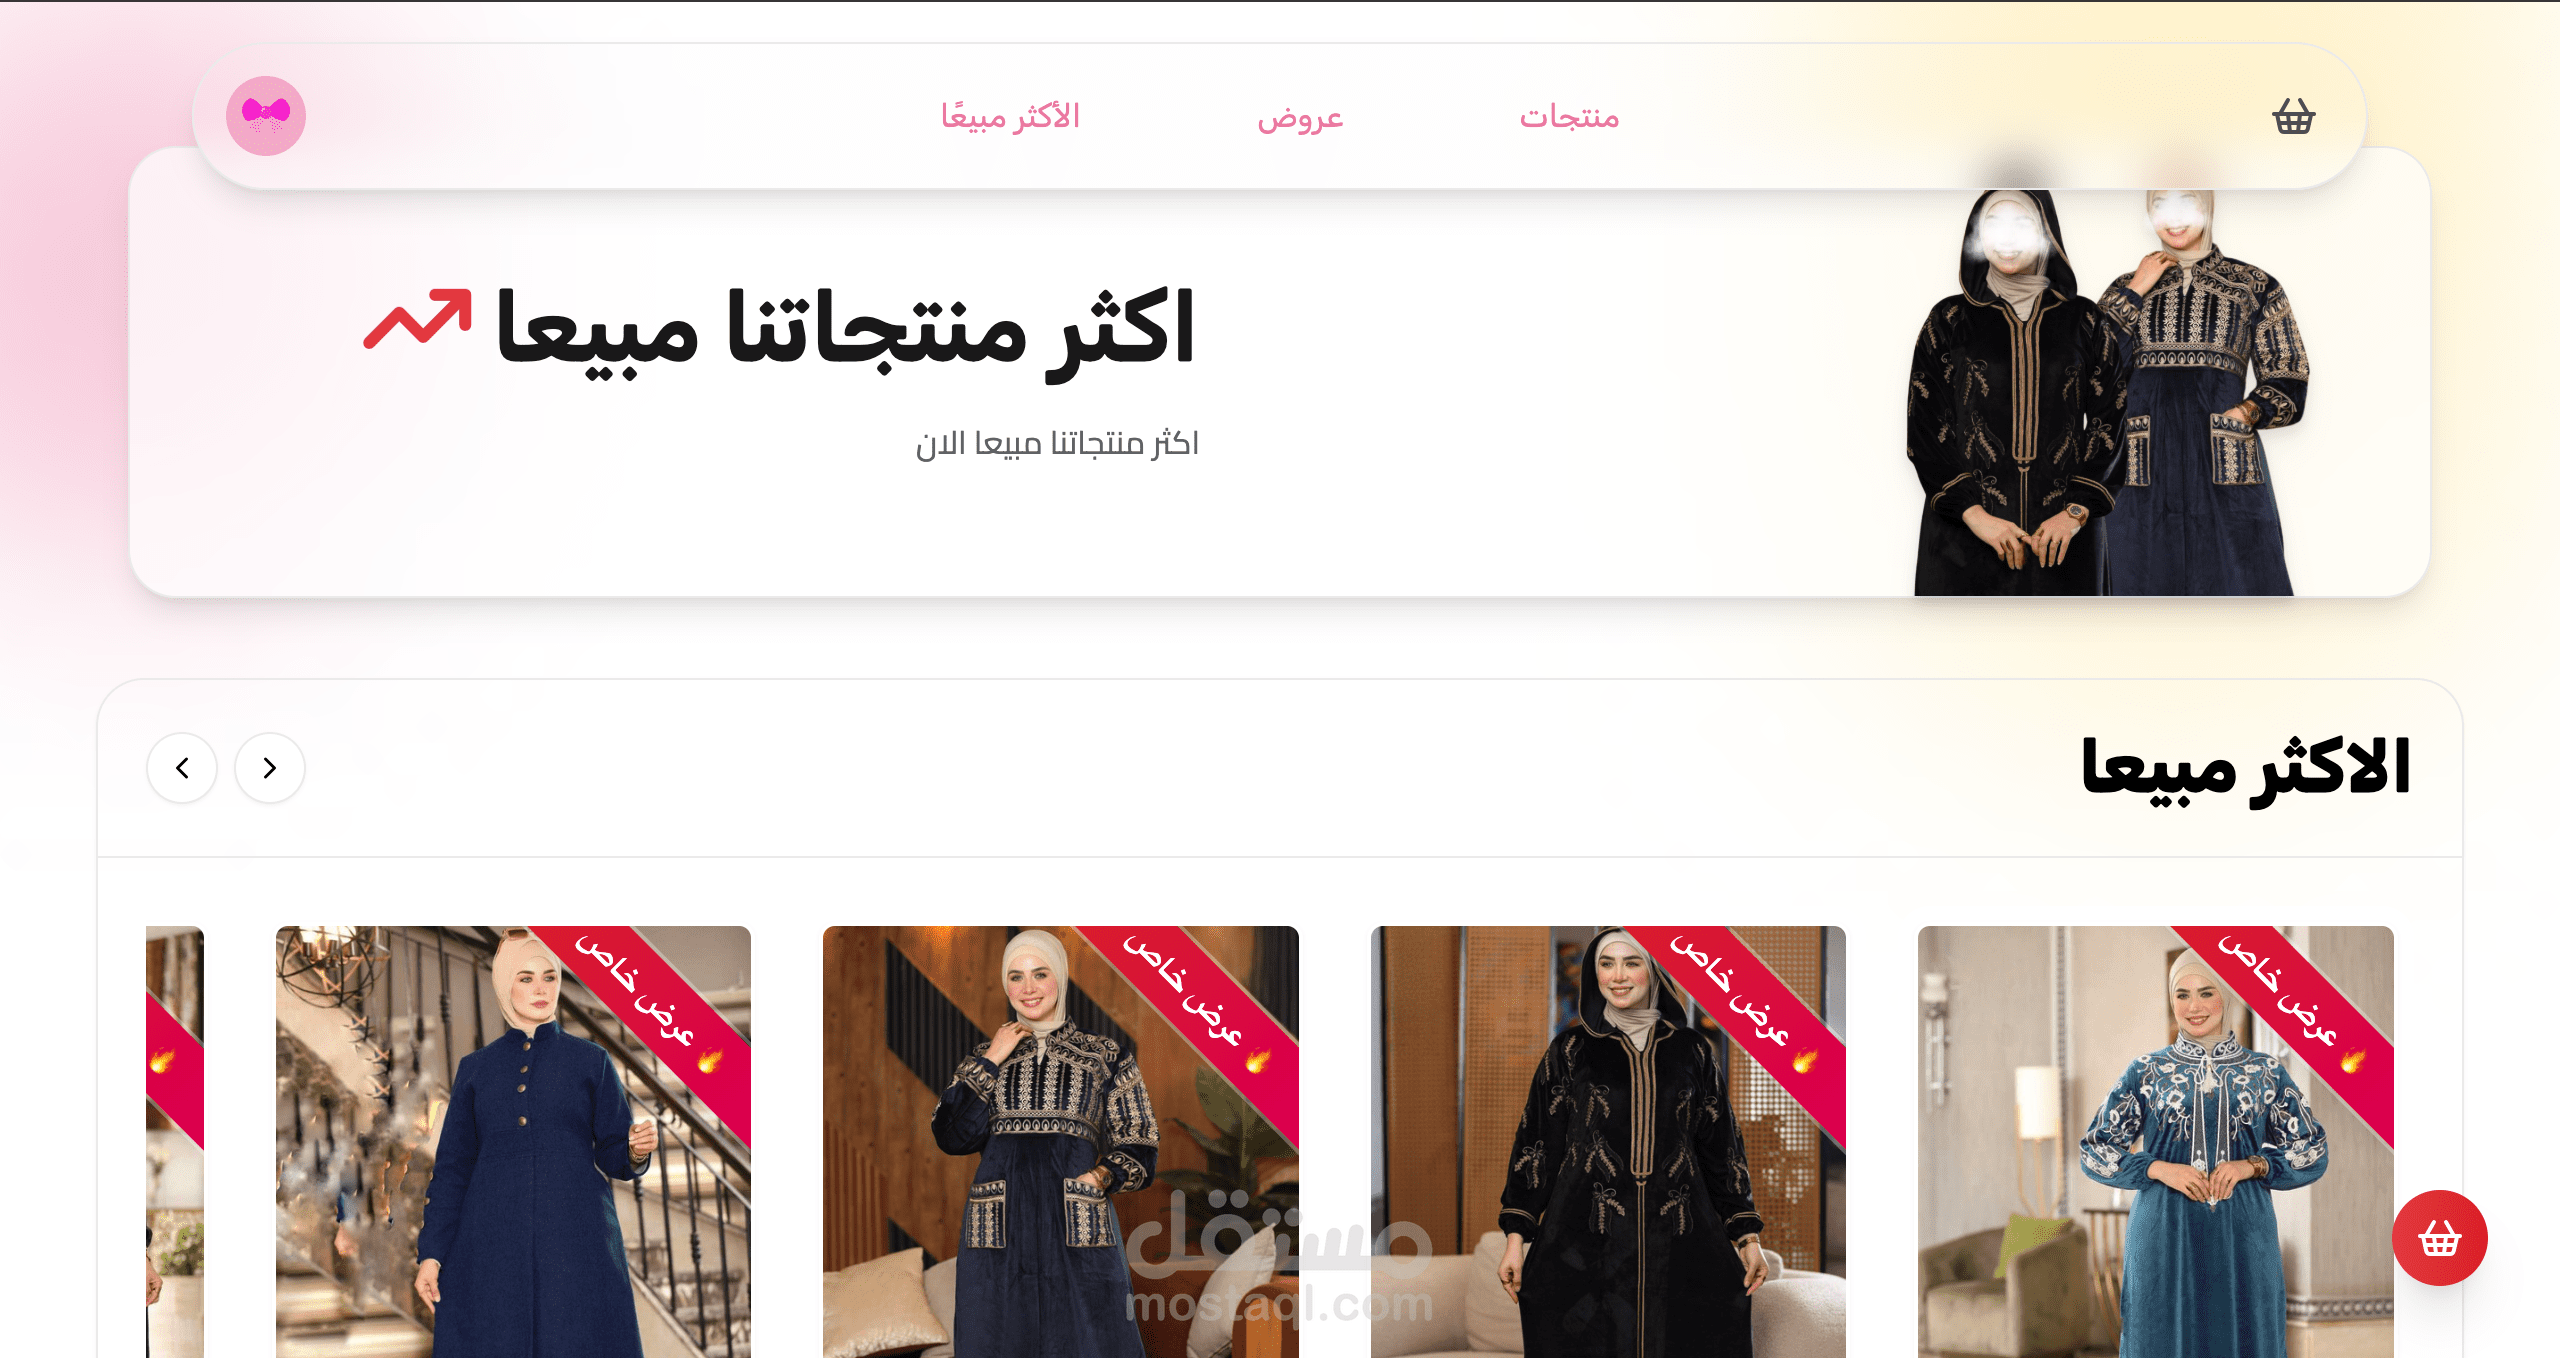Image resolution: width=2560 pixels, height=1358 pixels.
Task: Click the pink bow logo
Action: [x=266, y=116]
